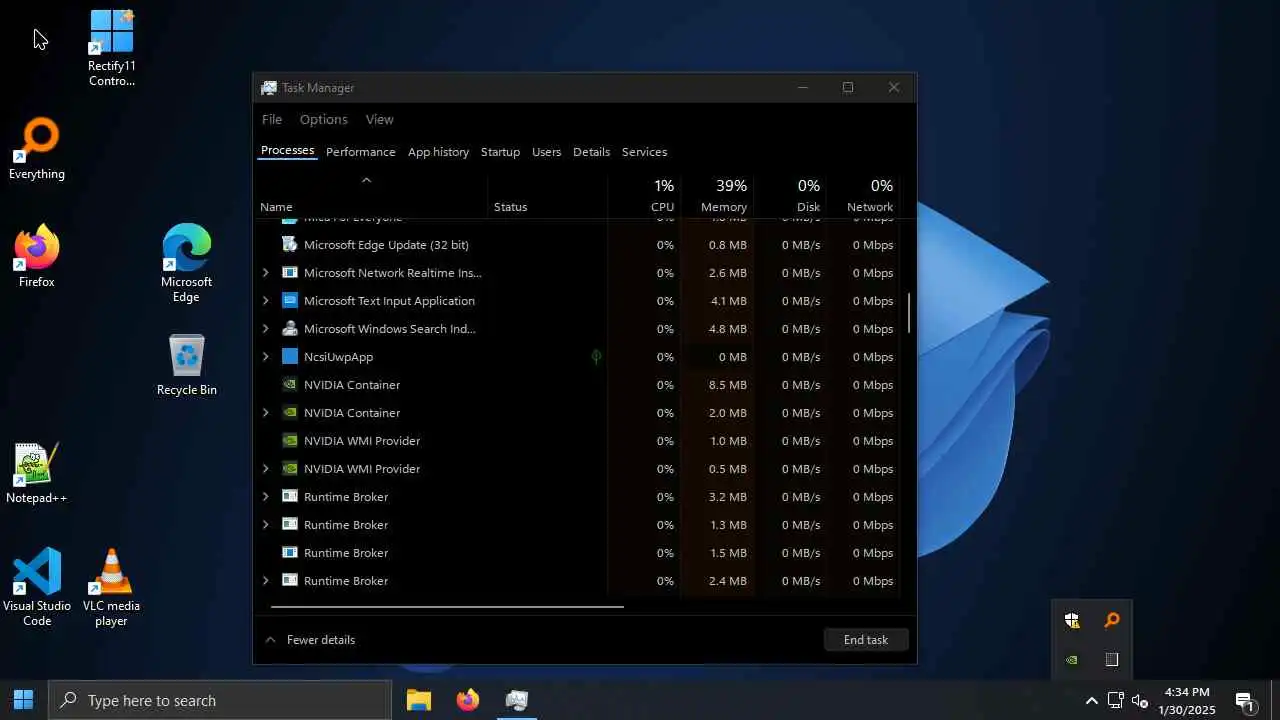Click the Task Manager taskbar button
1280x720 pixels.
click(x=517, y=700)
